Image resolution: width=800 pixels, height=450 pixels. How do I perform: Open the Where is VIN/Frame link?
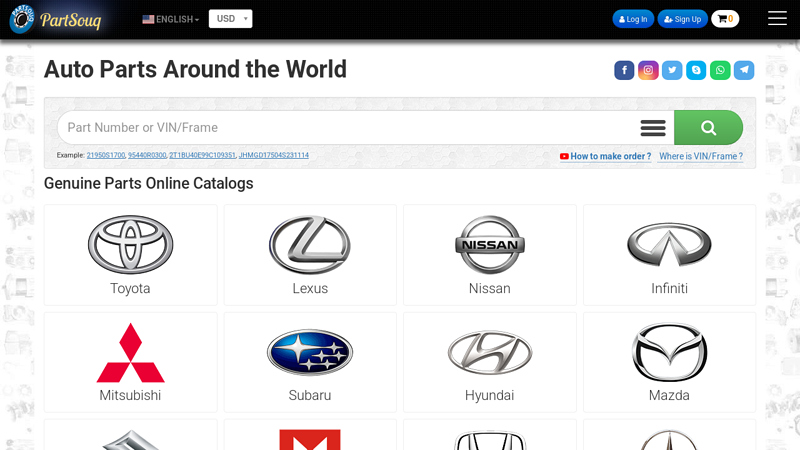pos(701,156)
